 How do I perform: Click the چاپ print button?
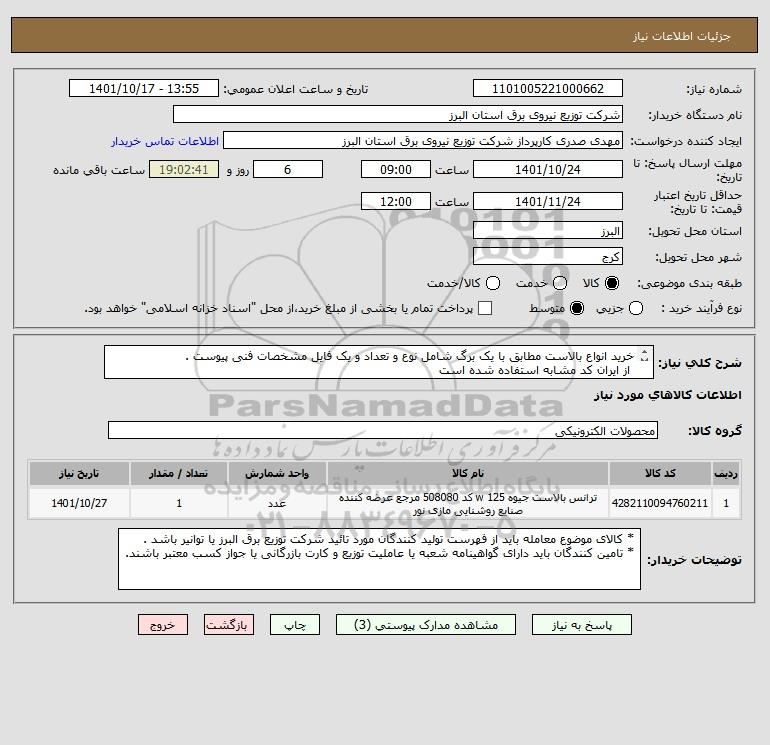click(295, 625)
